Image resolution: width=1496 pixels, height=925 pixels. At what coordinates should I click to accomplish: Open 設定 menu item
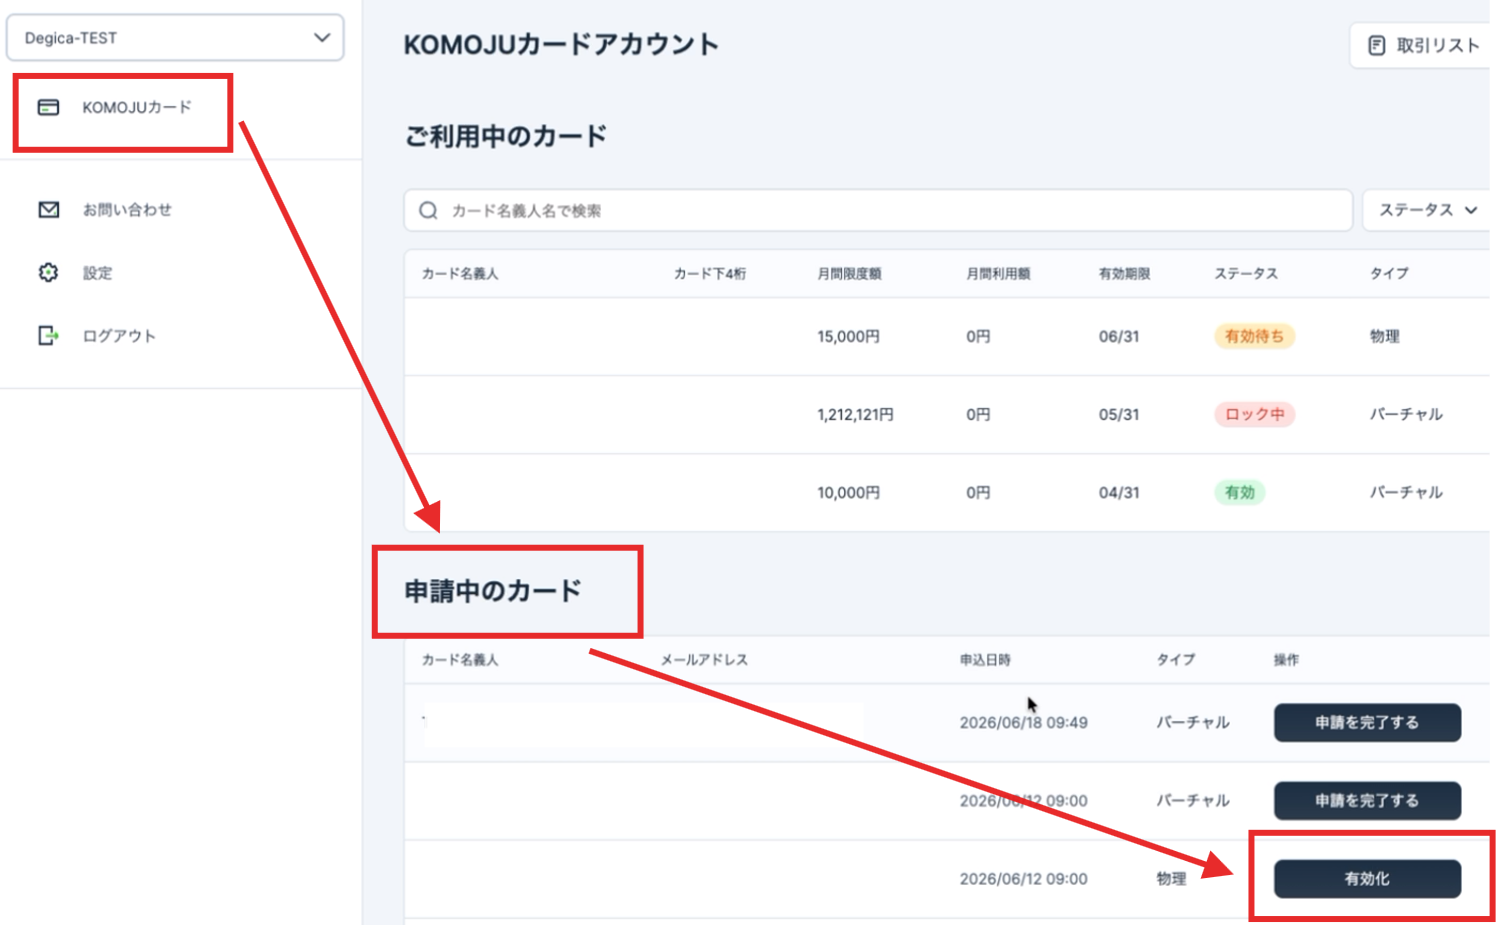pos(97,272)
